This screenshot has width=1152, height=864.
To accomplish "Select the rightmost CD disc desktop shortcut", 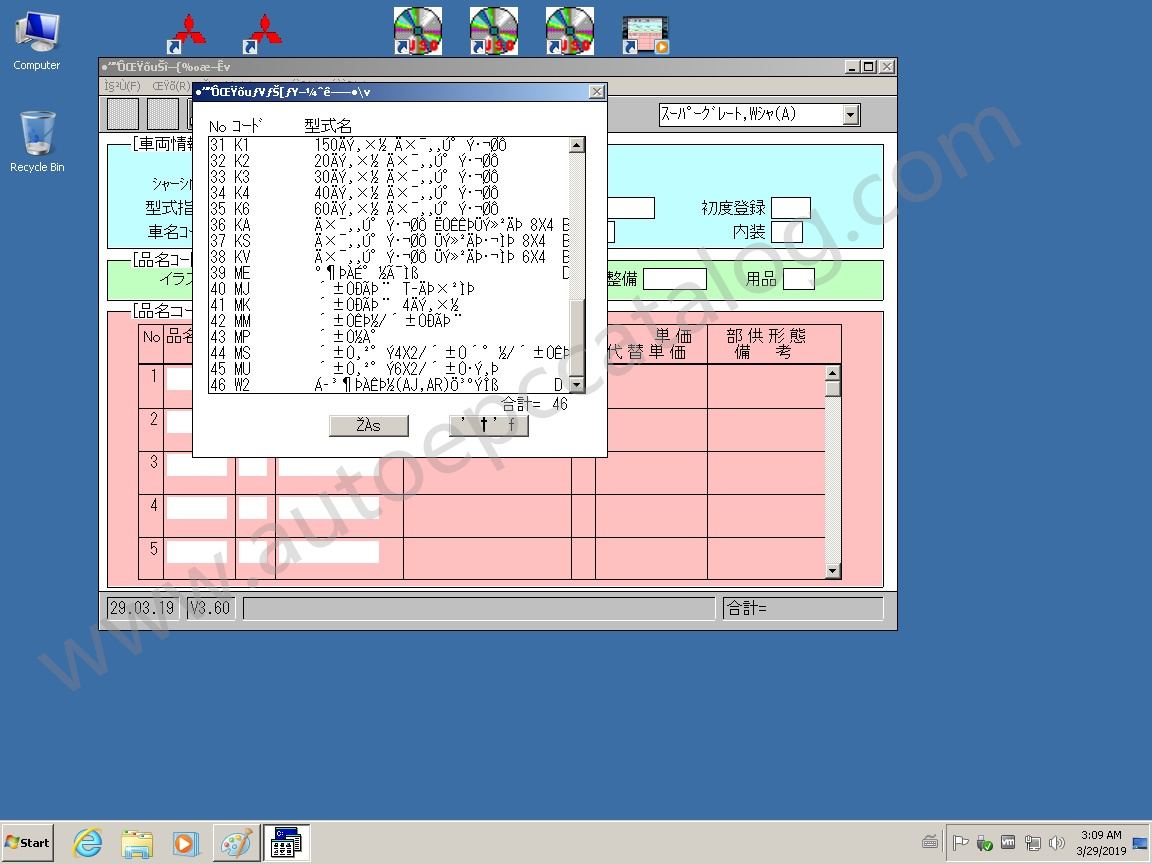I will pyautogui.click(x=569, y=31).
